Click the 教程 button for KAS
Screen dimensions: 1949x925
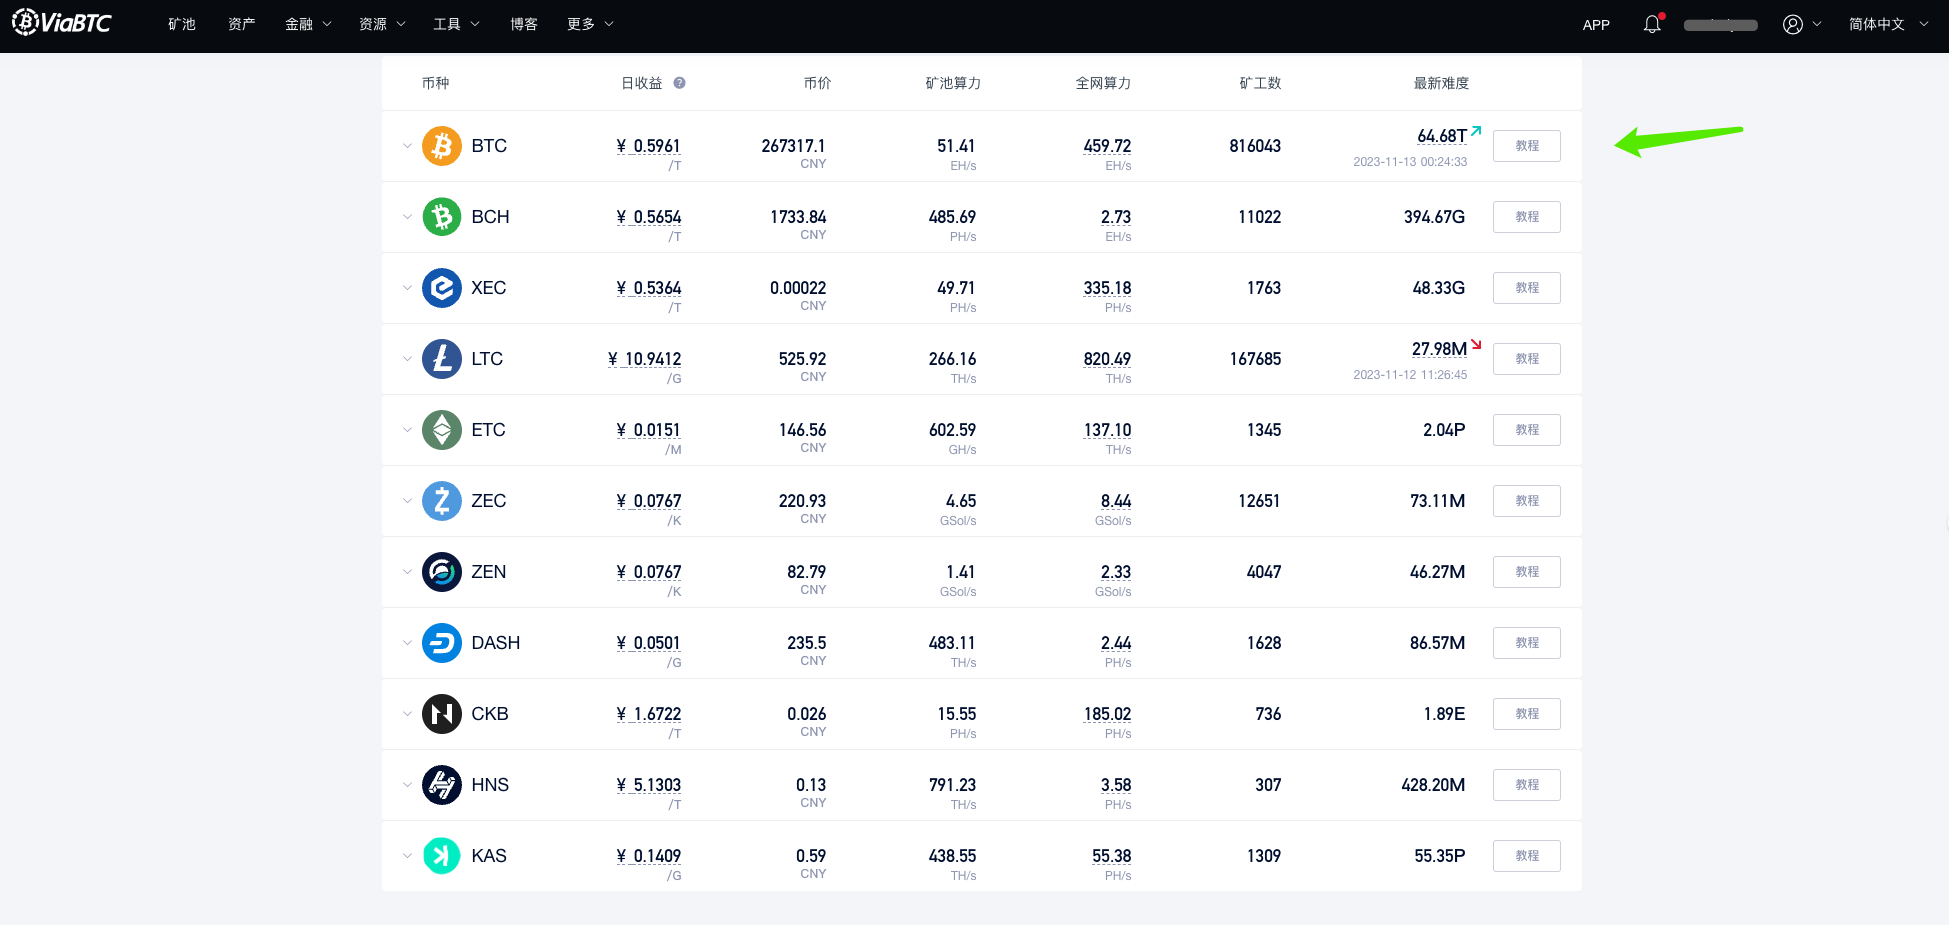(1527, 856)
